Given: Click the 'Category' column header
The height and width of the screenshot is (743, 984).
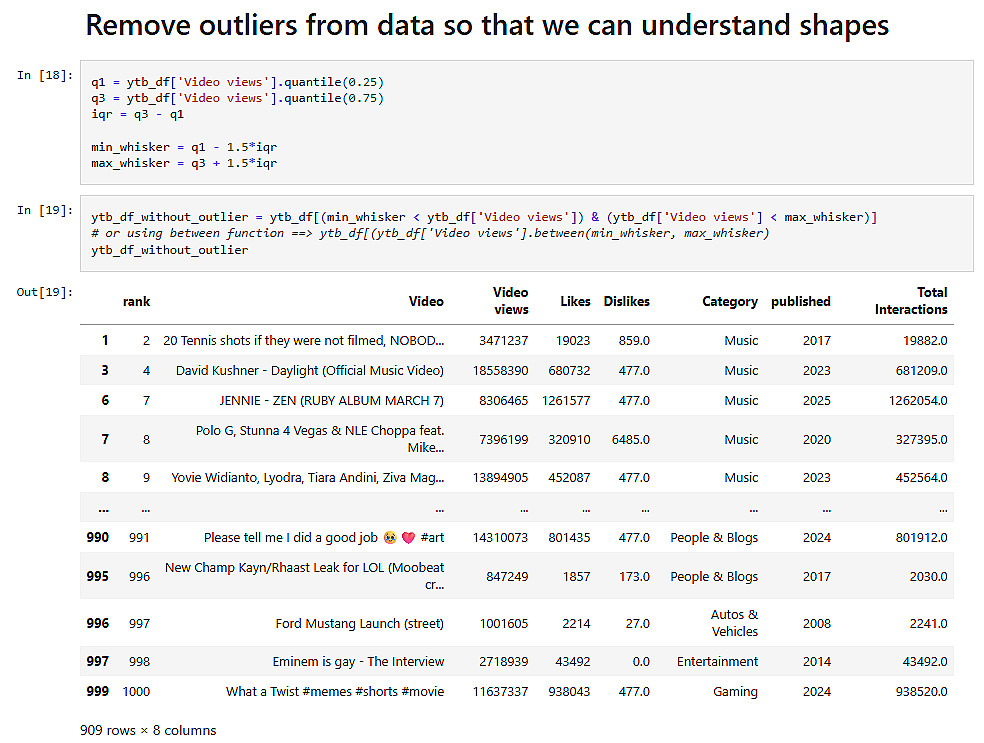Looking at the screenshot, I should click(729, 301).
